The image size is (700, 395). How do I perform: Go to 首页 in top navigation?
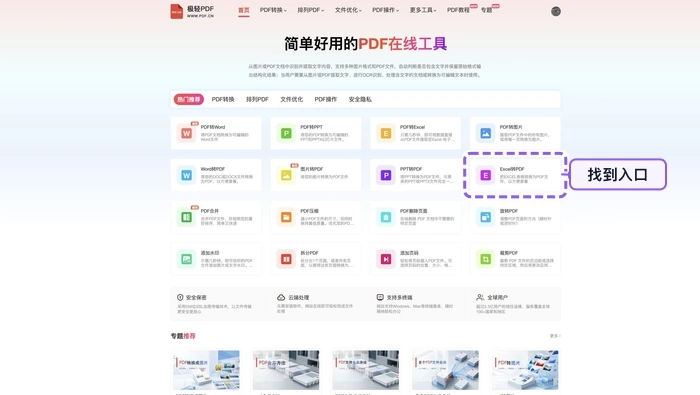pyautogui.click(x=244, y=10)
